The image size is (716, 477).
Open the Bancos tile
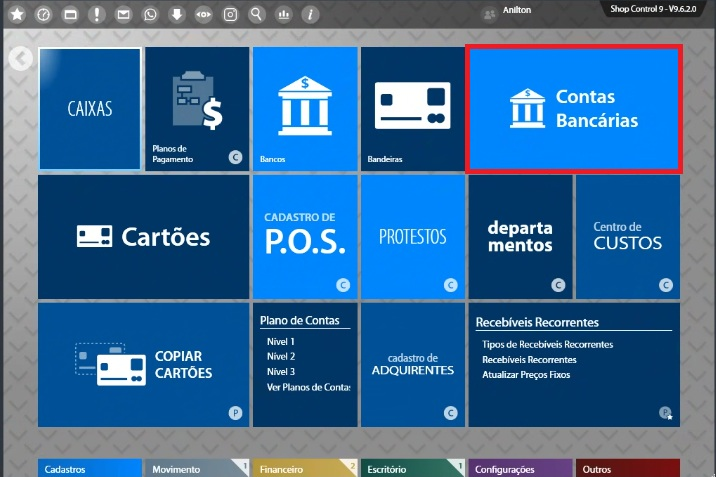point(305,109)
